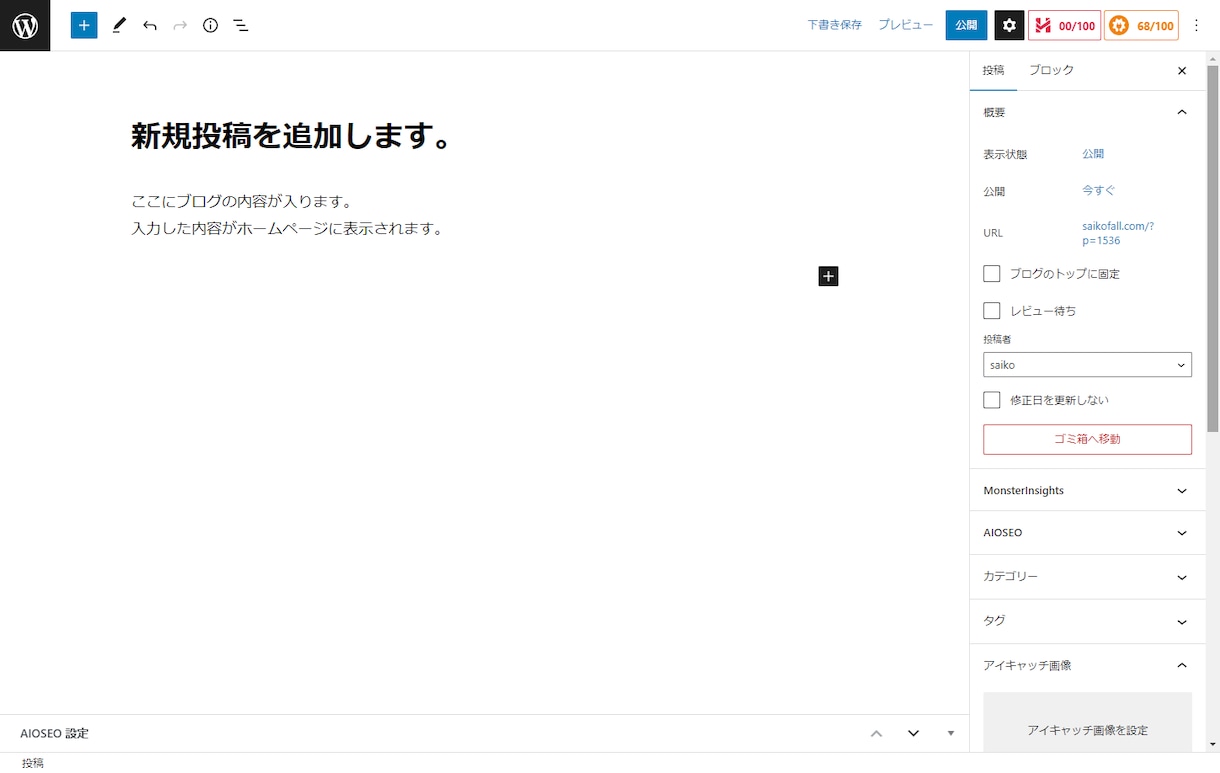Close the settings sidebar
1220x773 pixels.
[x=1182, y=71]
